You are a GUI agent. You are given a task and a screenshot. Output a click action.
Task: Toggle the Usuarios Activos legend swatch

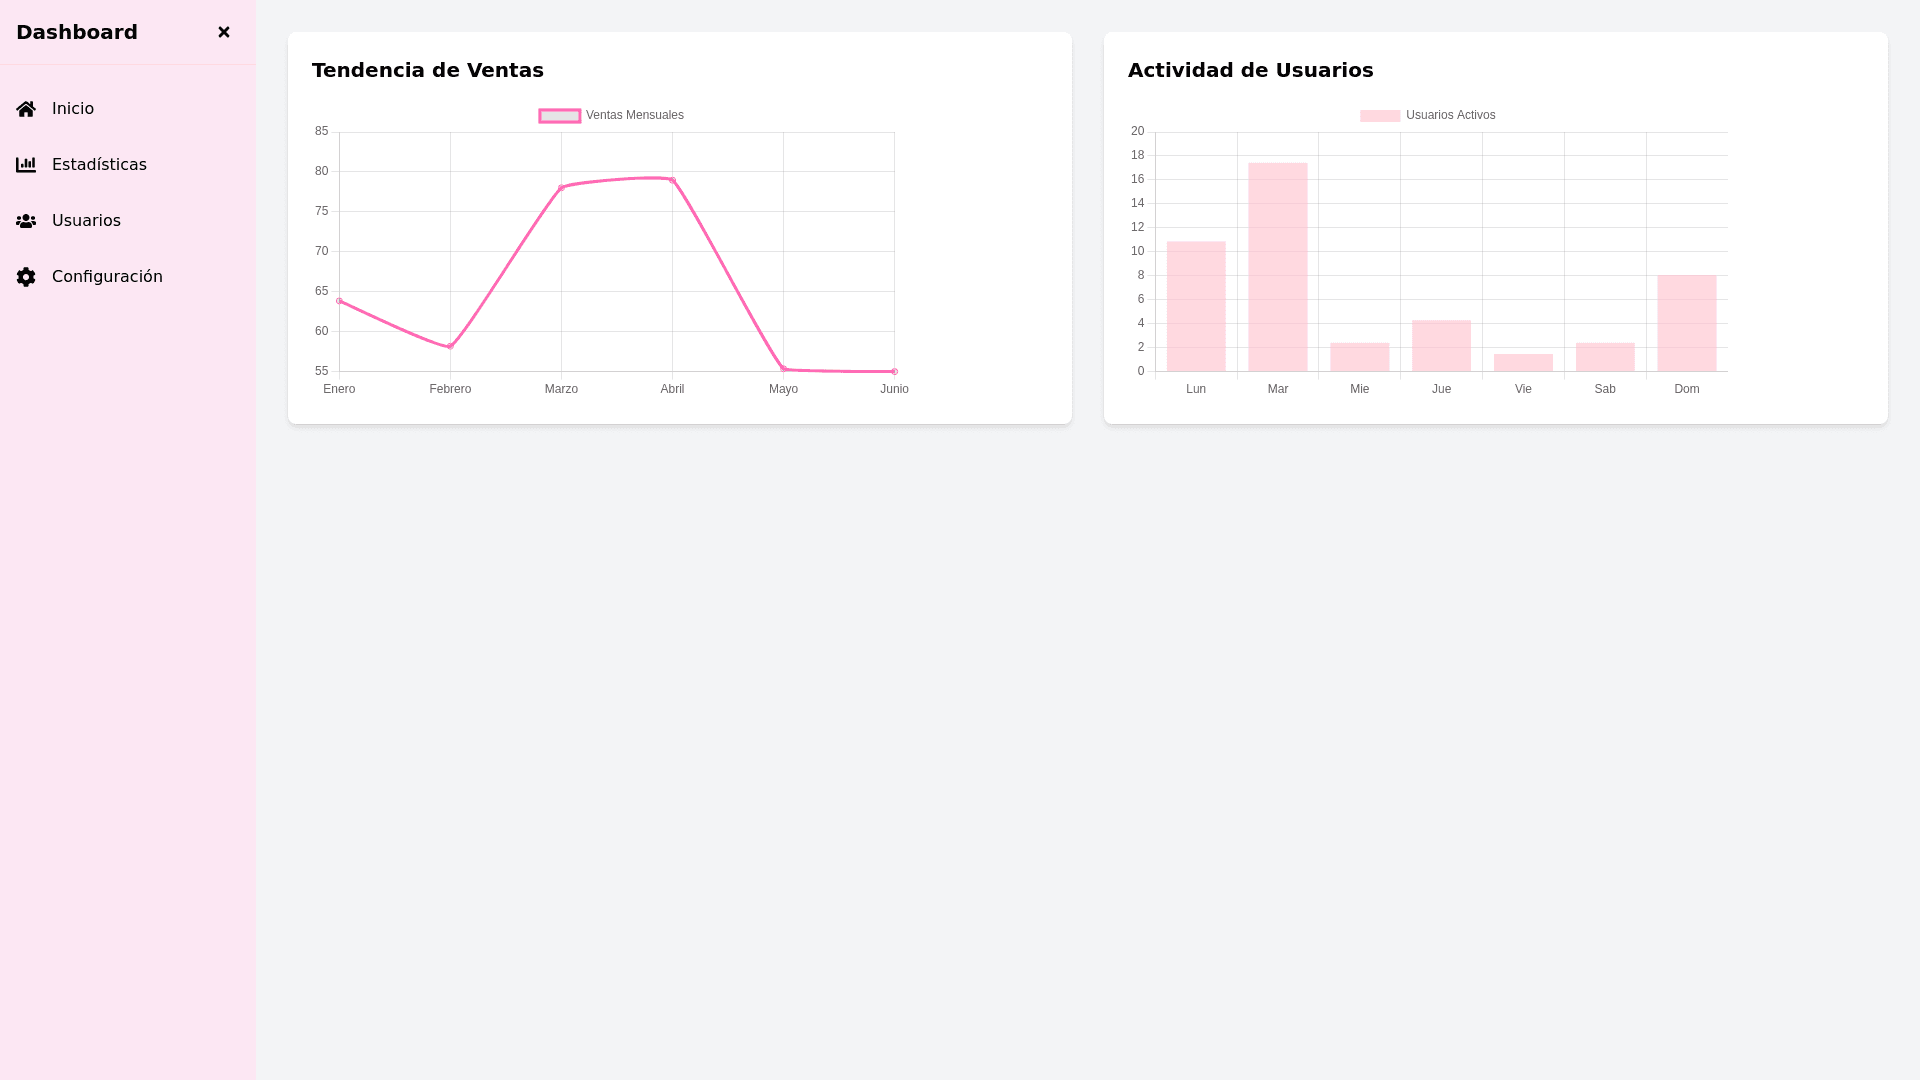1379,116
